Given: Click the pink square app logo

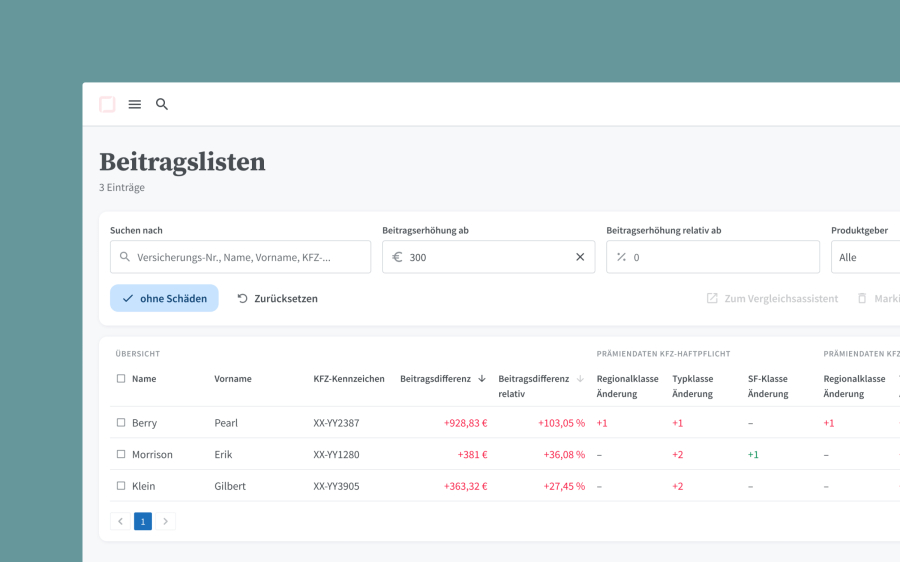Looking at the screenshot, I should 107,104.
